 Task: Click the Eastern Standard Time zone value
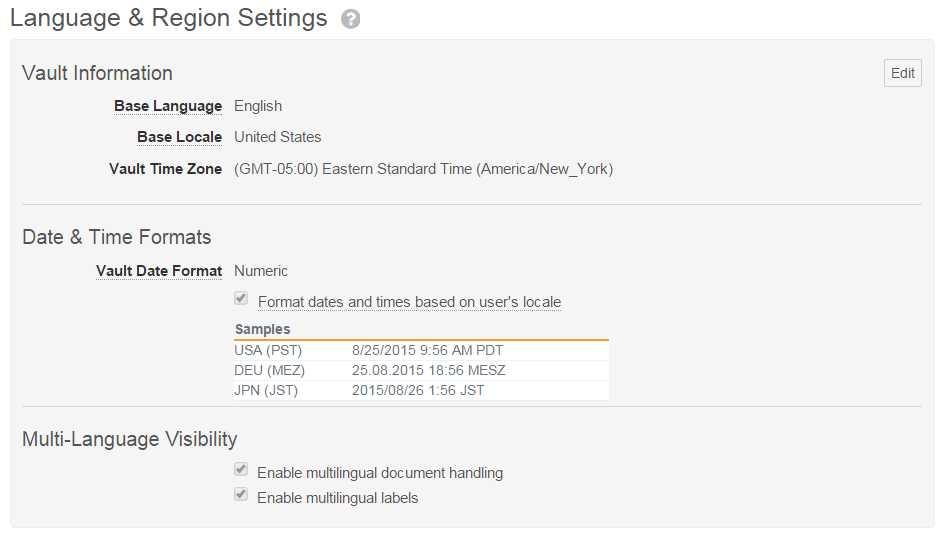coord(423,169)
